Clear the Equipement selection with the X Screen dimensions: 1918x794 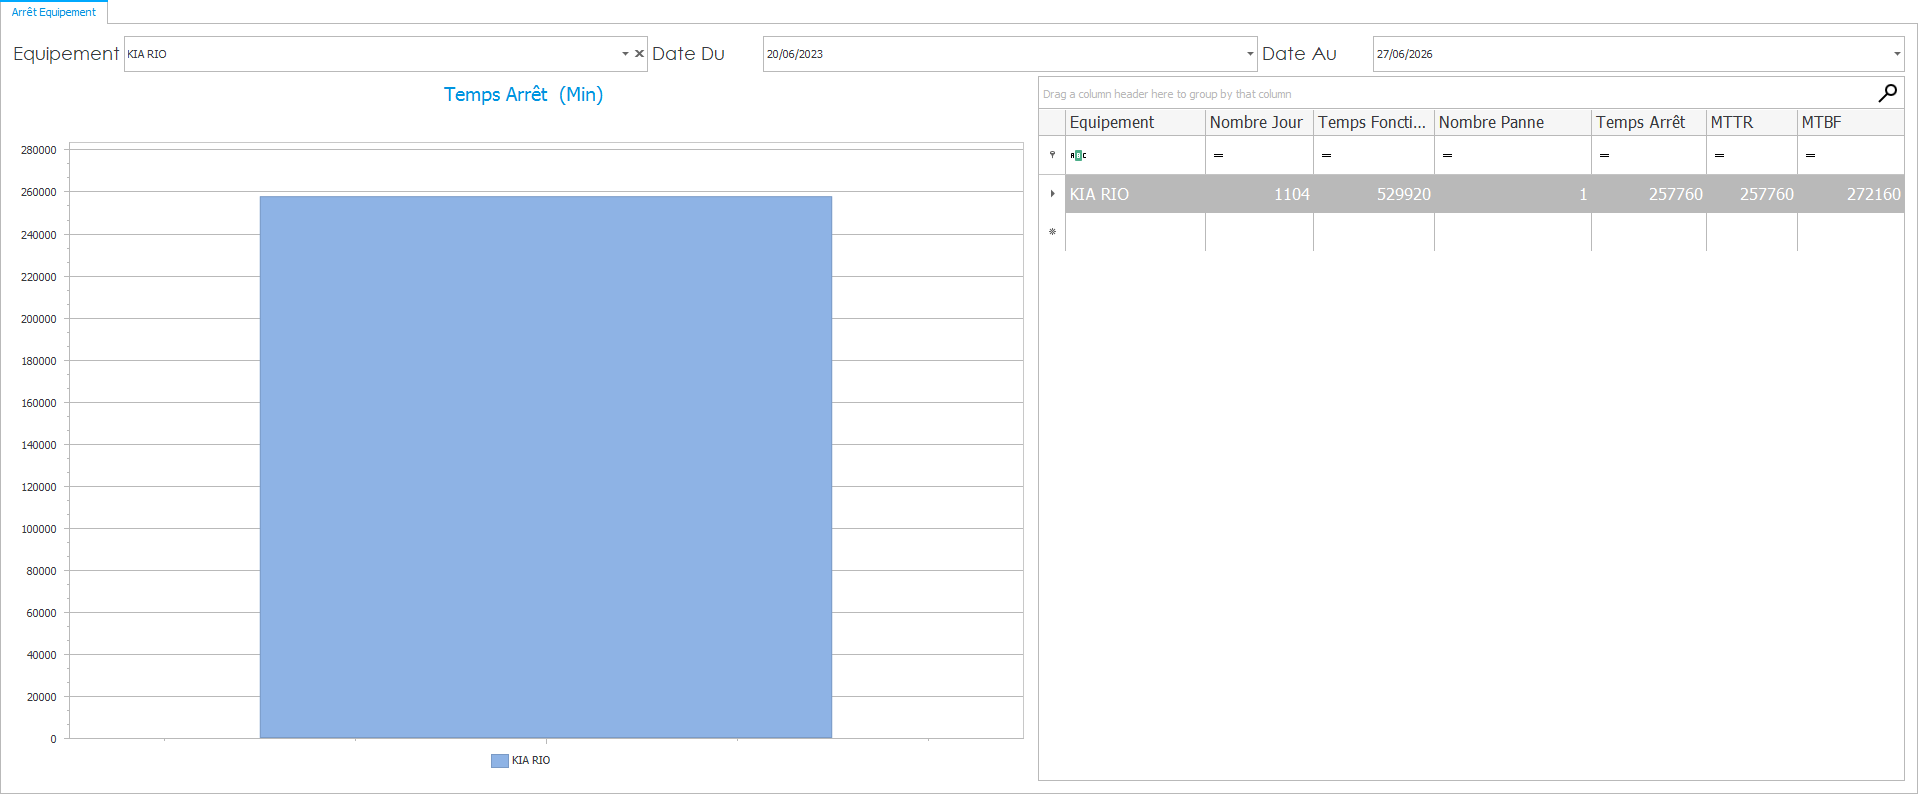coord(639,54)
